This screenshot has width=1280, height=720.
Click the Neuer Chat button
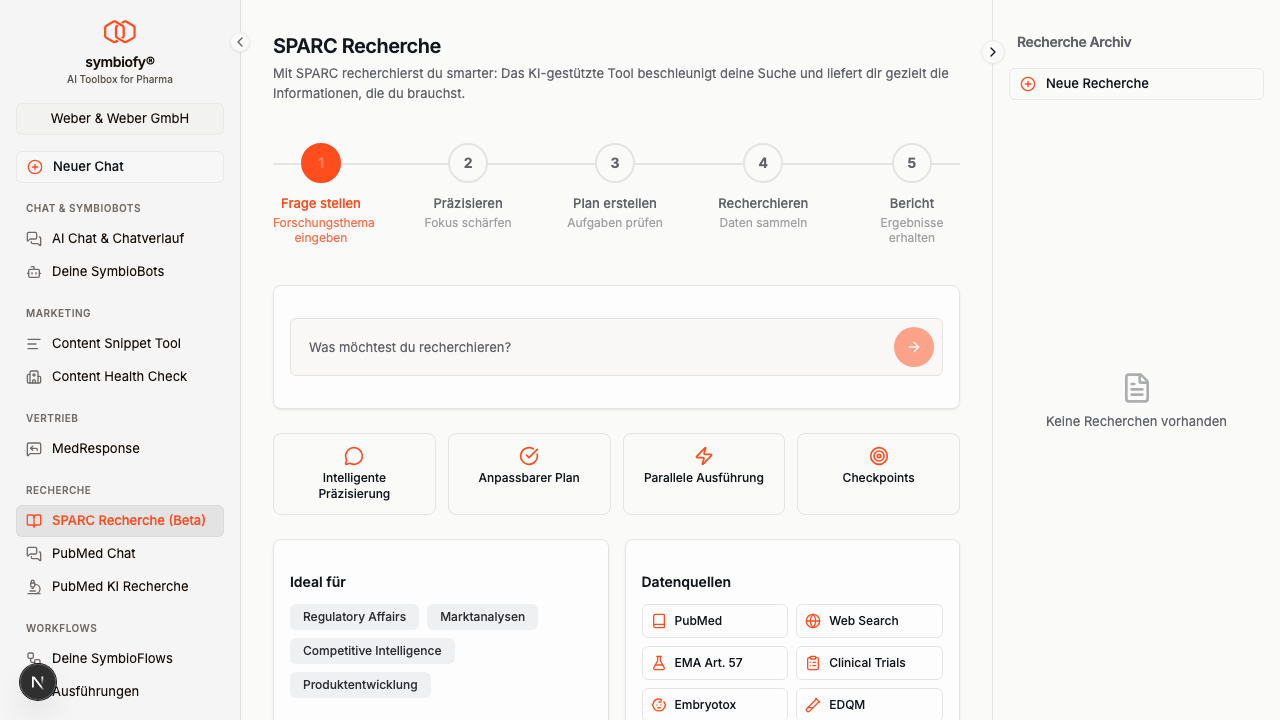point(119,166)
